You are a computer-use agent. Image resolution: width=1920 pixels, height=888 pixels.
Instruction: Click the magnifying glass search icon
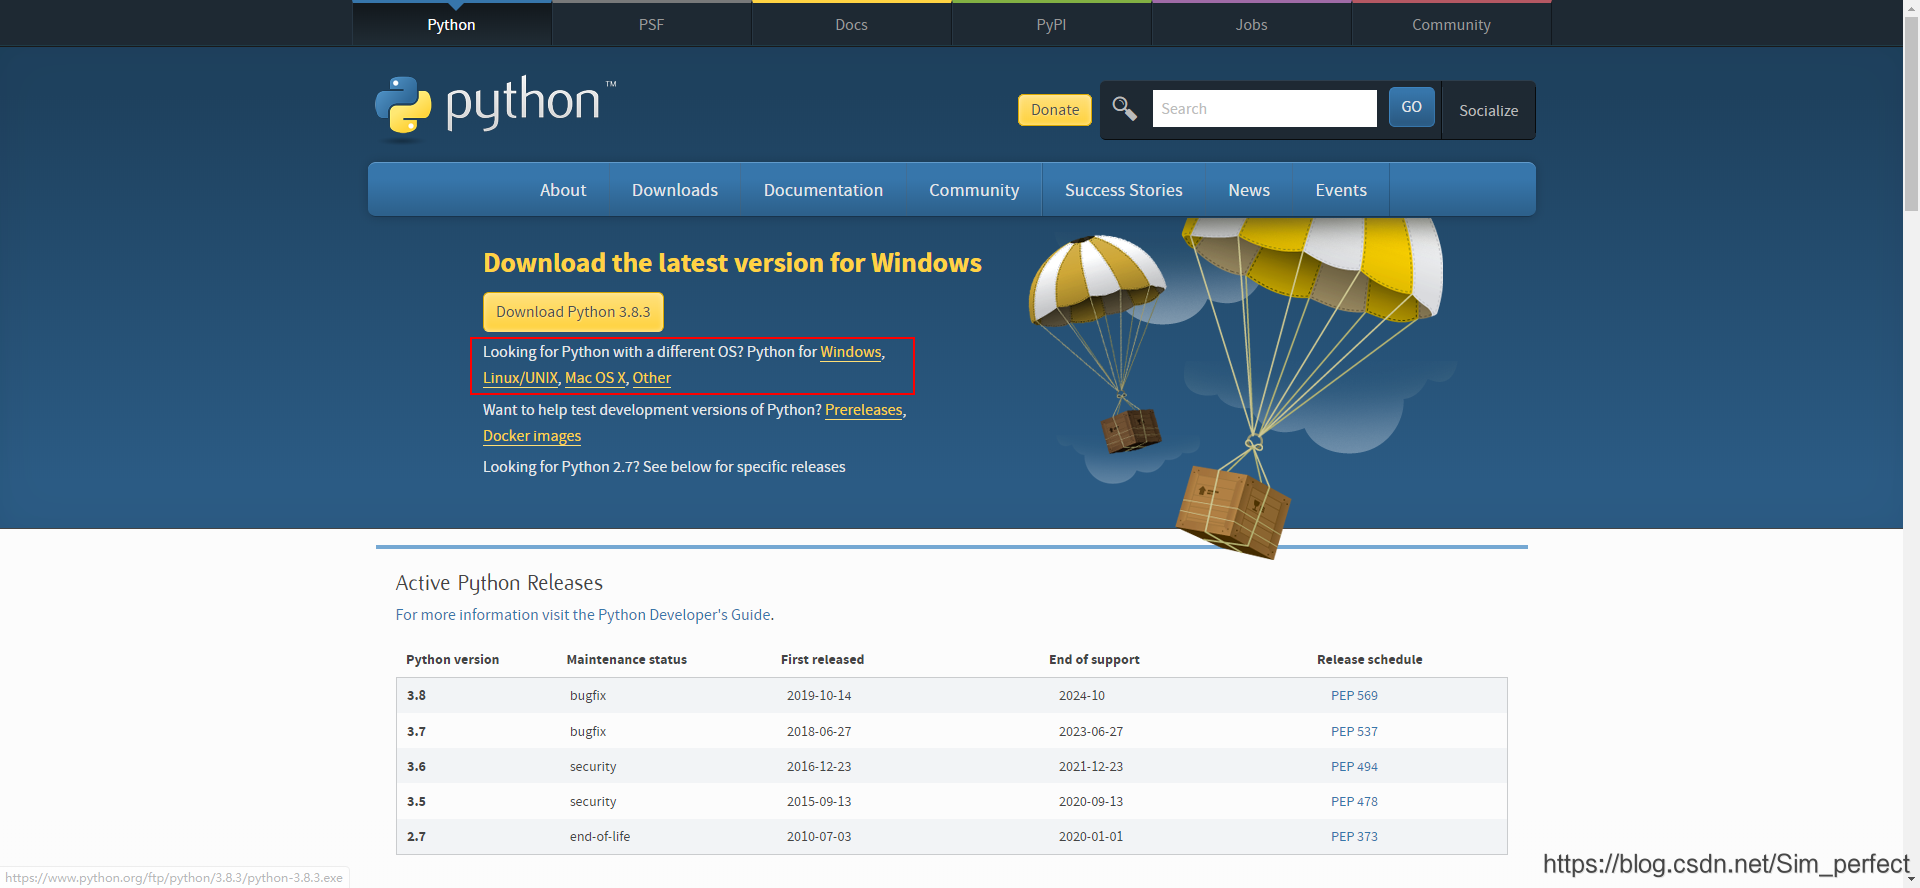(1124, 108)
